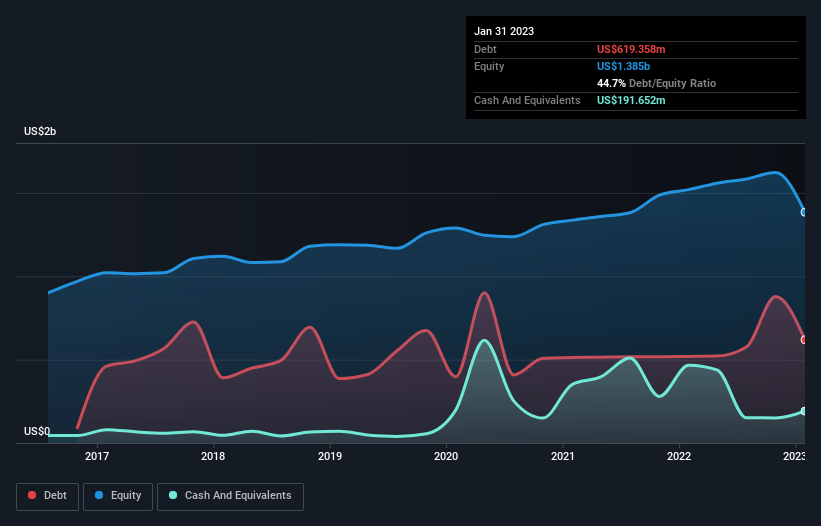
Task: Click the US$0 y-axis label
Action: pyautogui.click(x=37, y=431)
